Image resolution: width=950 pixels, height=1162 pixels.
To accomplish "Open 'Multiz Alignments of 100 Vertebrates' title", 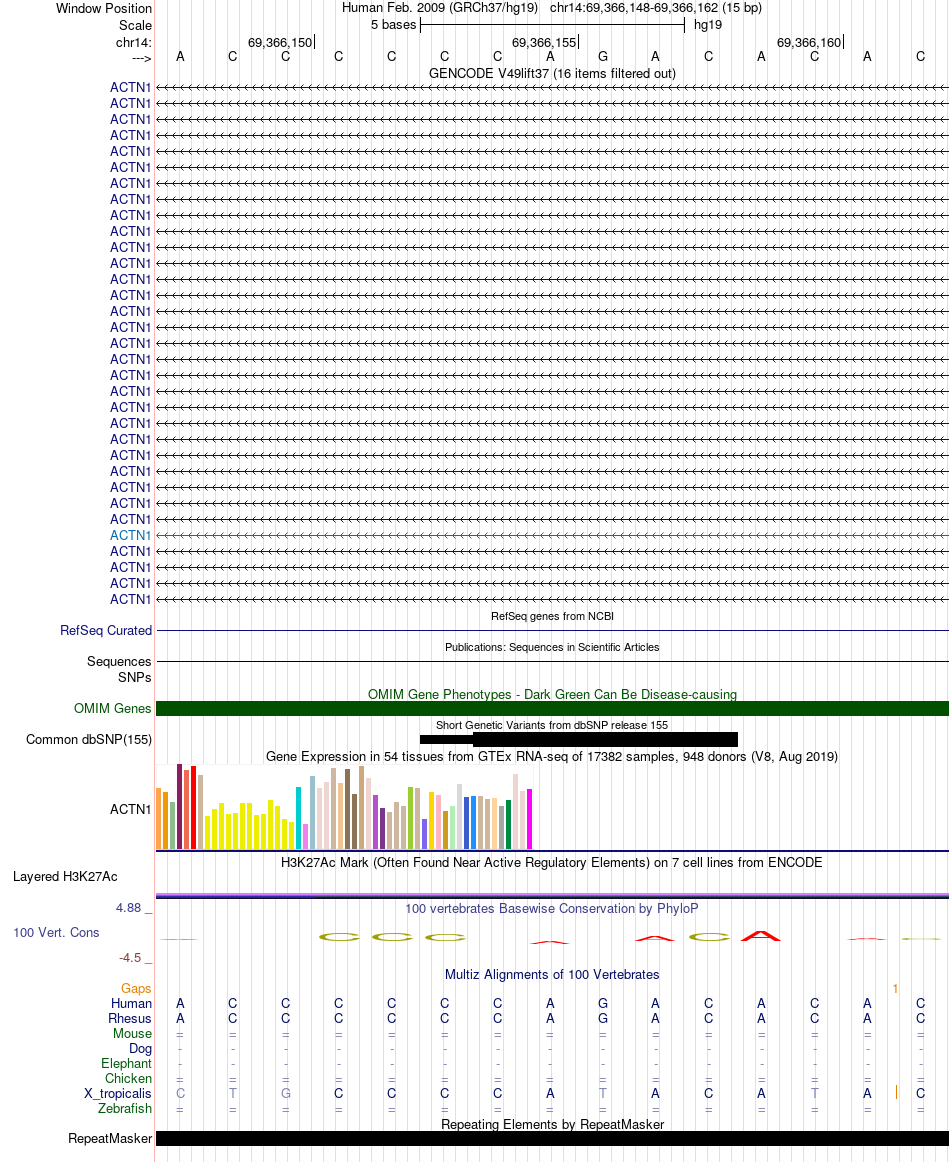I will point(552,975).
